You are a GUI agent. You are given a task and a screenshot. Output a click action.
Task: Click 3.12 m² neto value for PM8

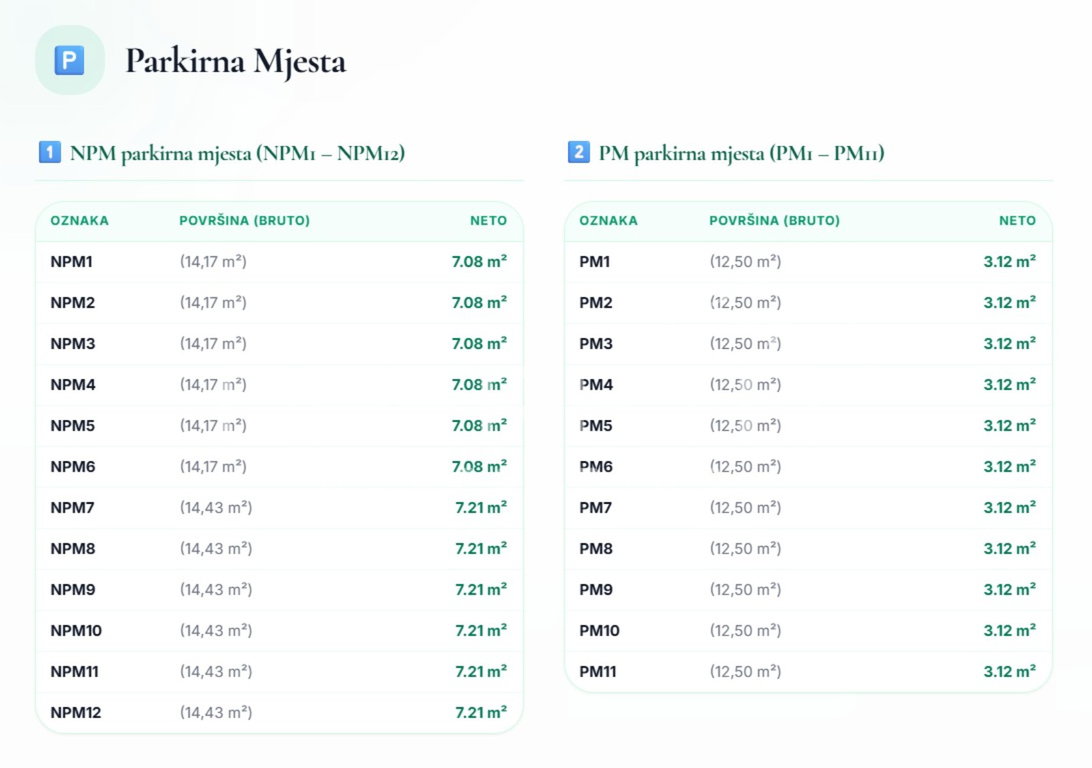[x=1010, y=549]
